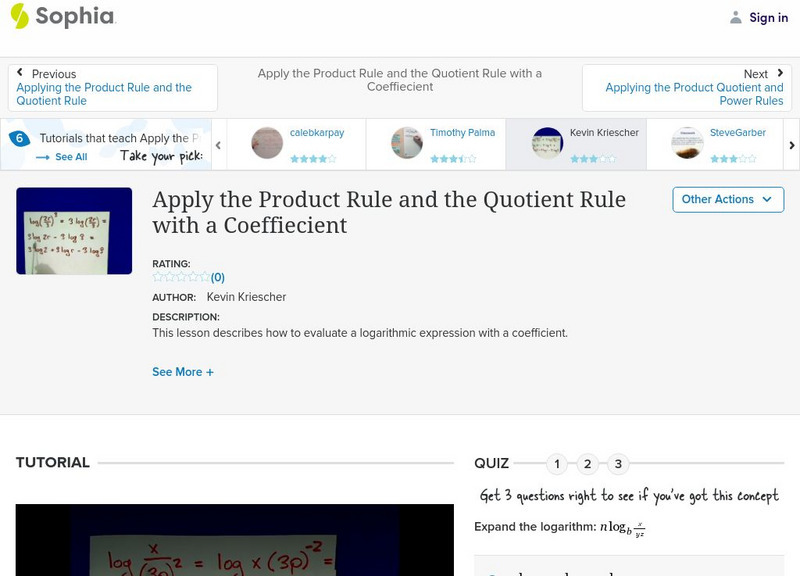
Task: Select quiz step 1
Action: pyautogui.click(x=557, y=463)
